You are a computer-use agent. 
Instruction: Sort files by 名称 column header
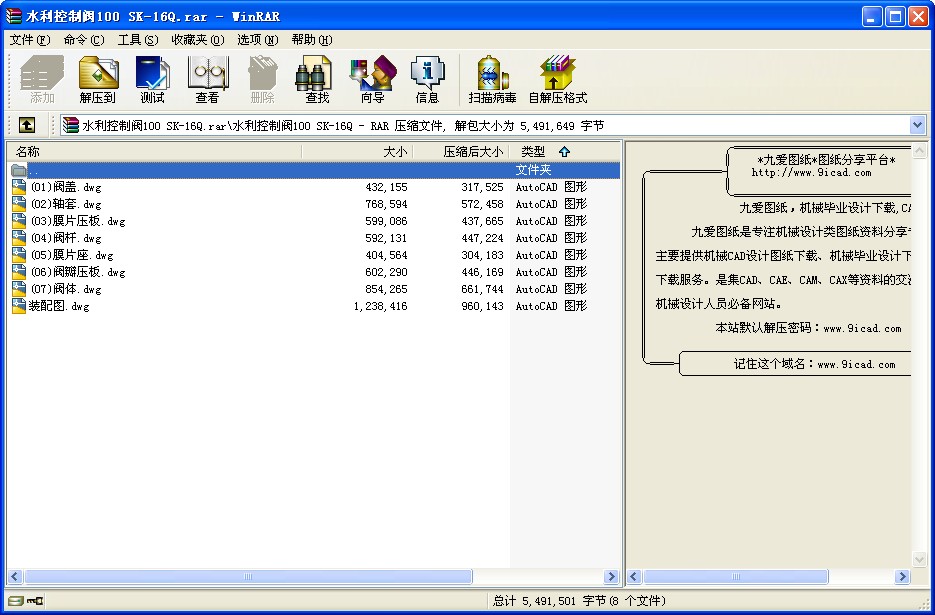(x=150, y=152)
